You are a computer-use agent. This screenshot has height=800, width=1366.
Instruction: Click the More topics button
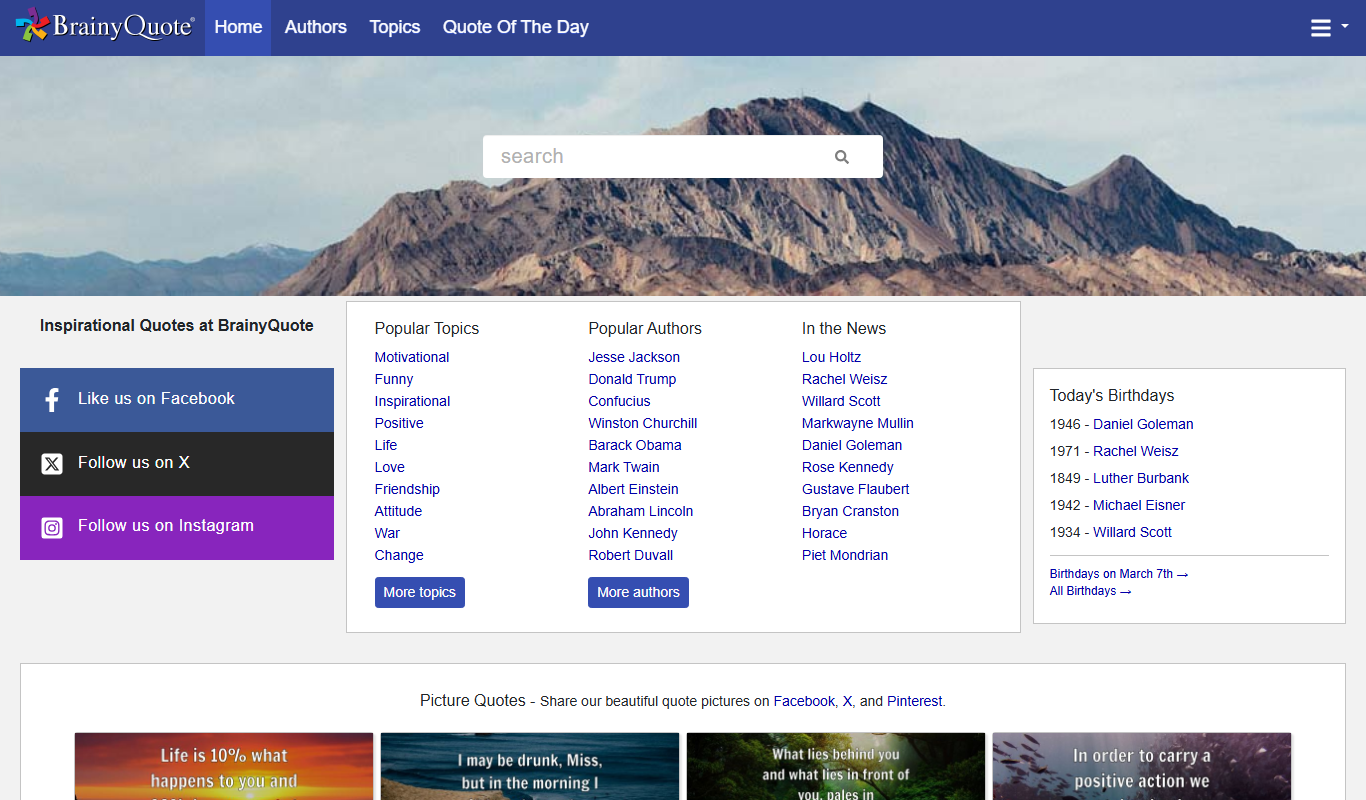pyautogui.click(x=420, y=592)
